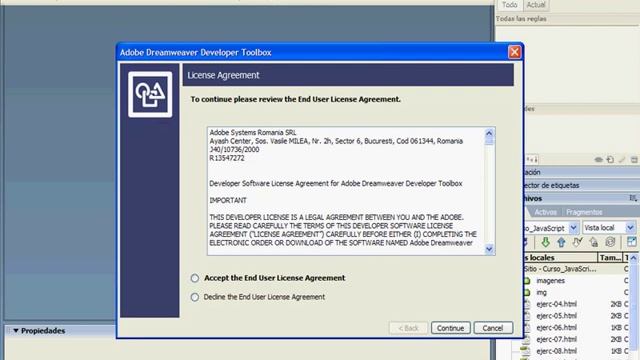640x360 pixels.
Task: Select the Sitio - Curso_JavaScri... root row
Action: (x=560, y=269)
